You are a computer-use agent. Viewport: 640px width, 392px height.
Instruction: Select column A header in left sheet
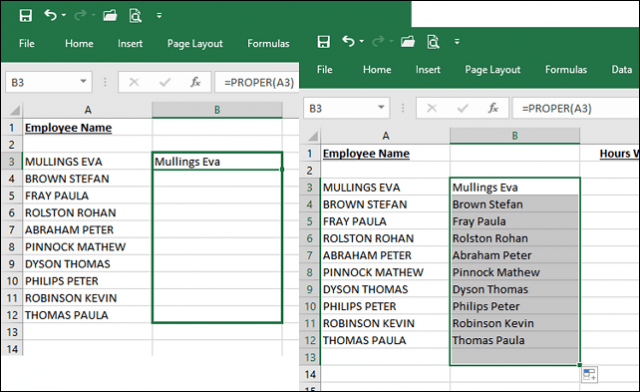click(87, 110)
